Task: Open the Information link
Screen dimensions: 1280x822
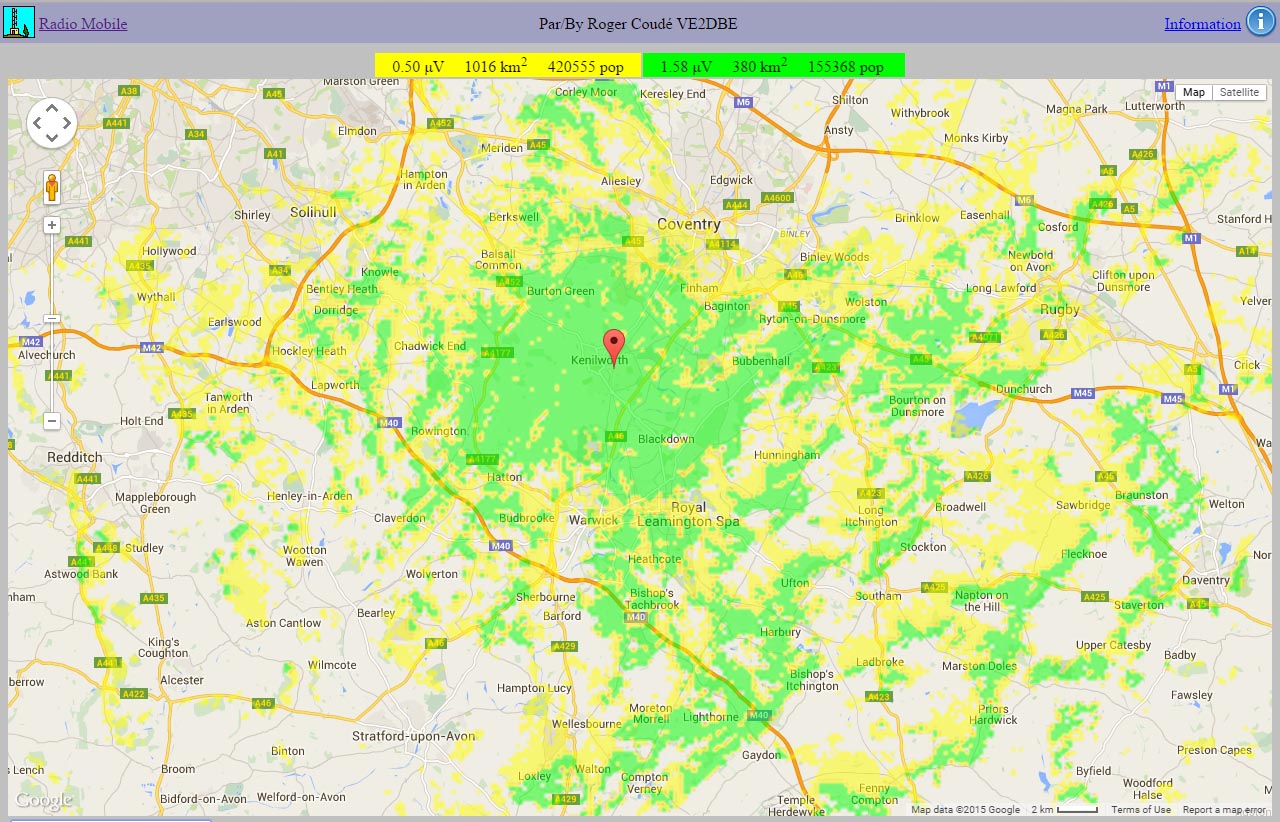Action: pos(1202,24)
